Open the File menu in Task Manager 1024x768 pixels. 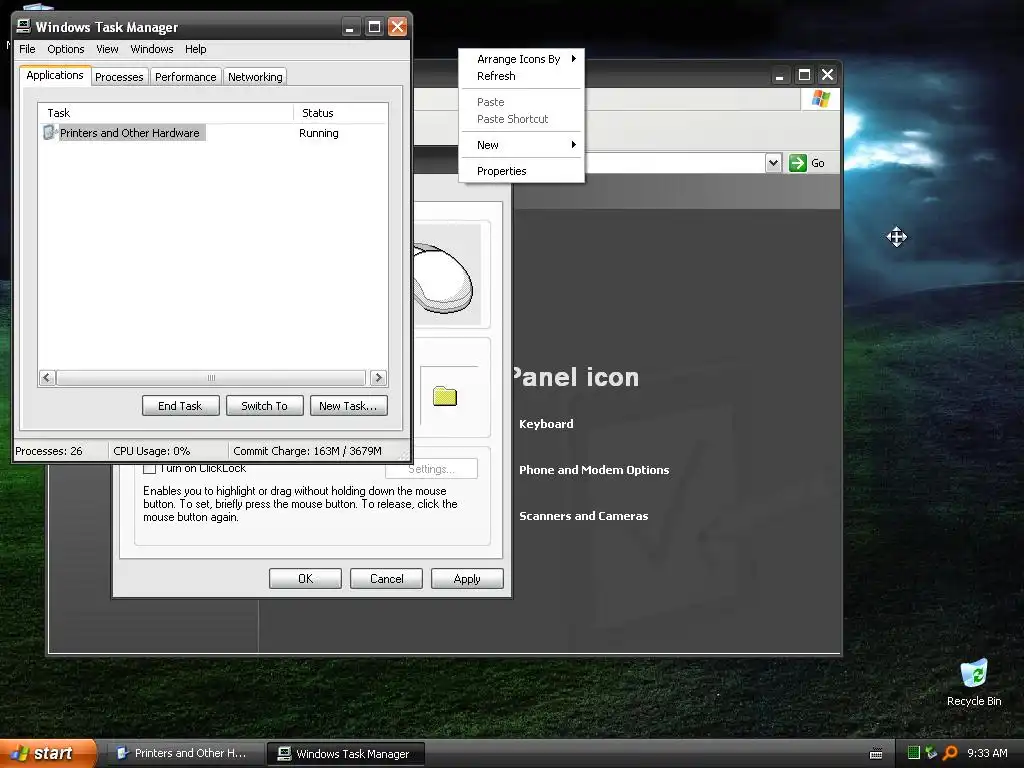pos(27,49)
